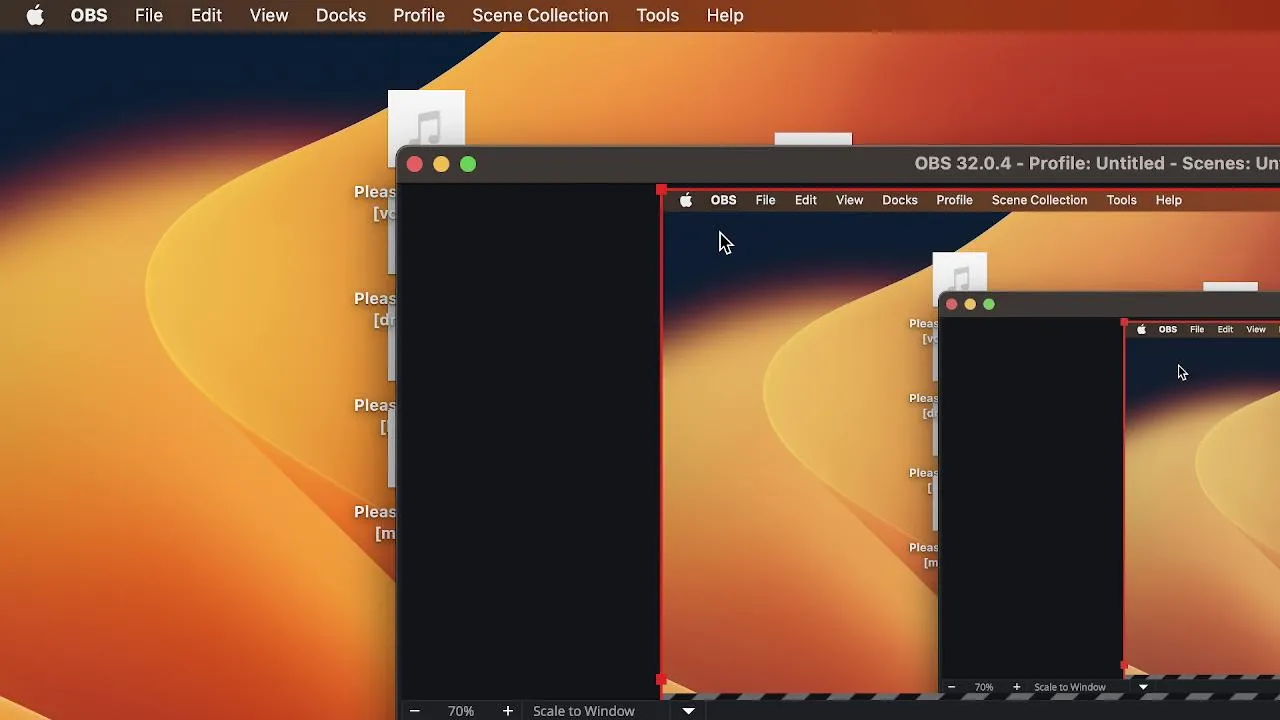The image size is (1280, 720).
Task: Click the 70% zoom value in the main OBS window
Action: click(461, 711)
